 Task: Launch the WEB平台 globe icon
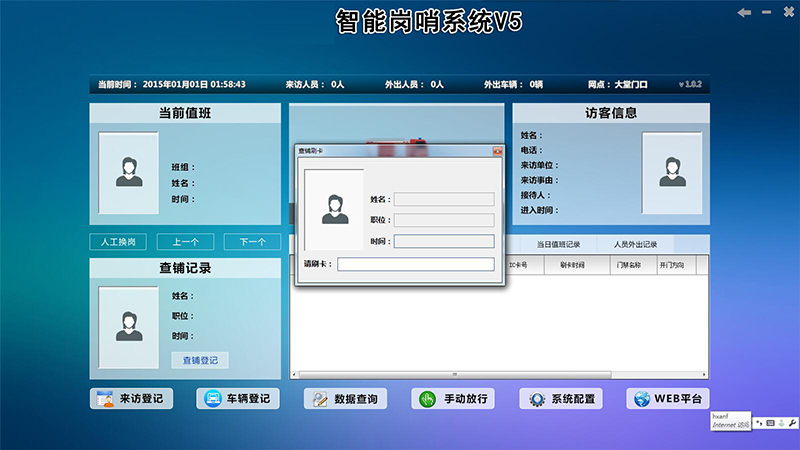(x=641, y=399)
